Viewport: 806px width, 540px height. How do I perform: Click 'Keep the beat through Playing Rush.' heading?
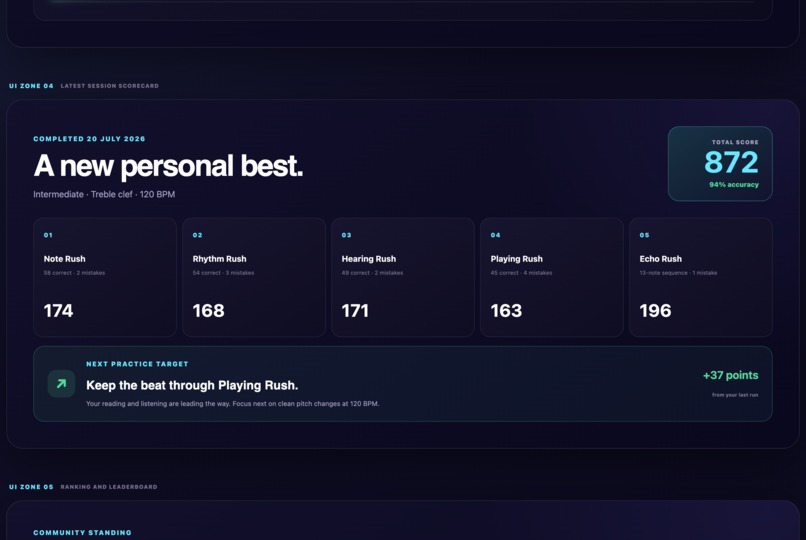pyautogui.click(x=192, y=385)
